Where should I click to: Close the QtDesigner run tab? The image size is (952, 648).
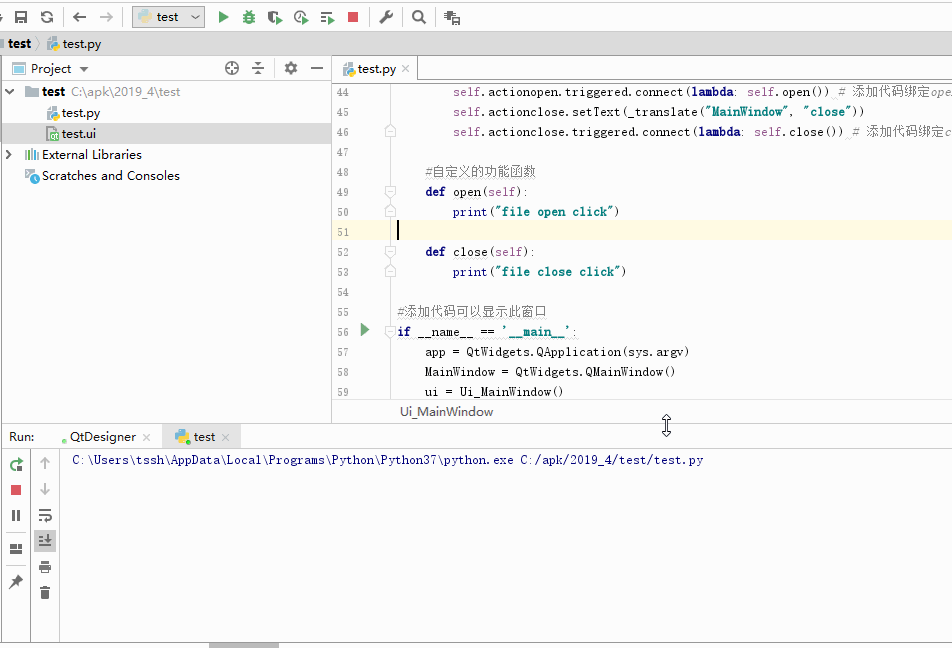tap(146, 437)
